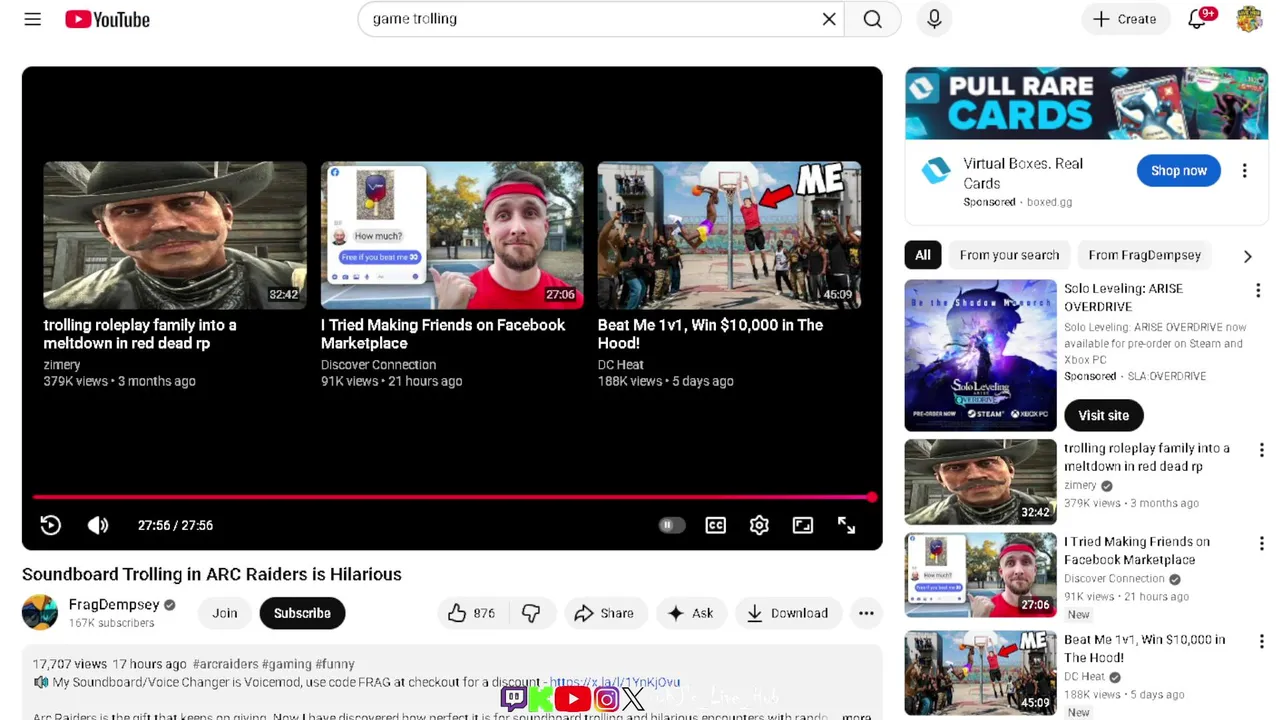1280x720 pixels.
Task: Enter full screen mode
Action: (846, 525)
